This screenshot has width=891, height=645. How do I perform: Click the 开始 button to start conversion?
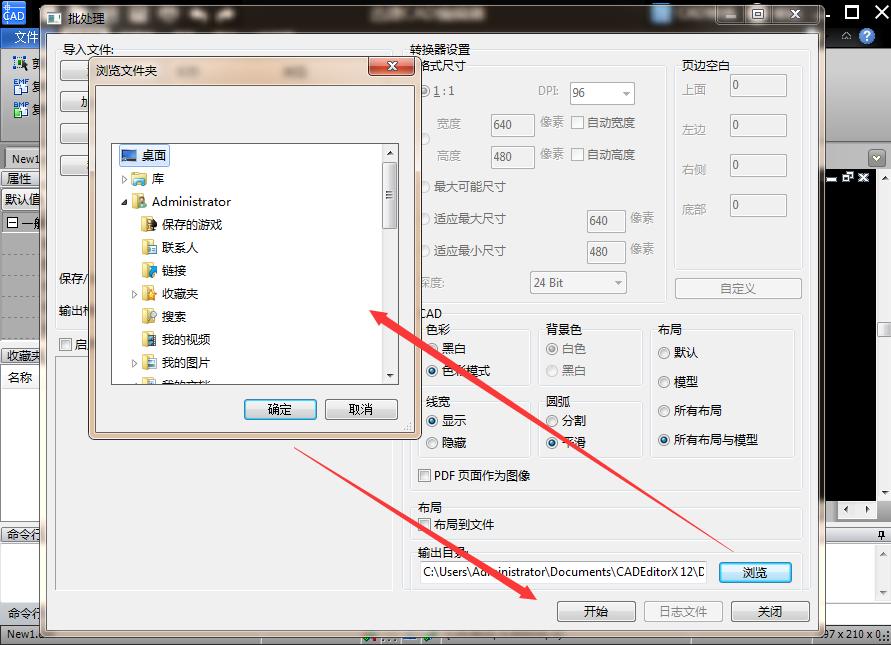(596, 611)
